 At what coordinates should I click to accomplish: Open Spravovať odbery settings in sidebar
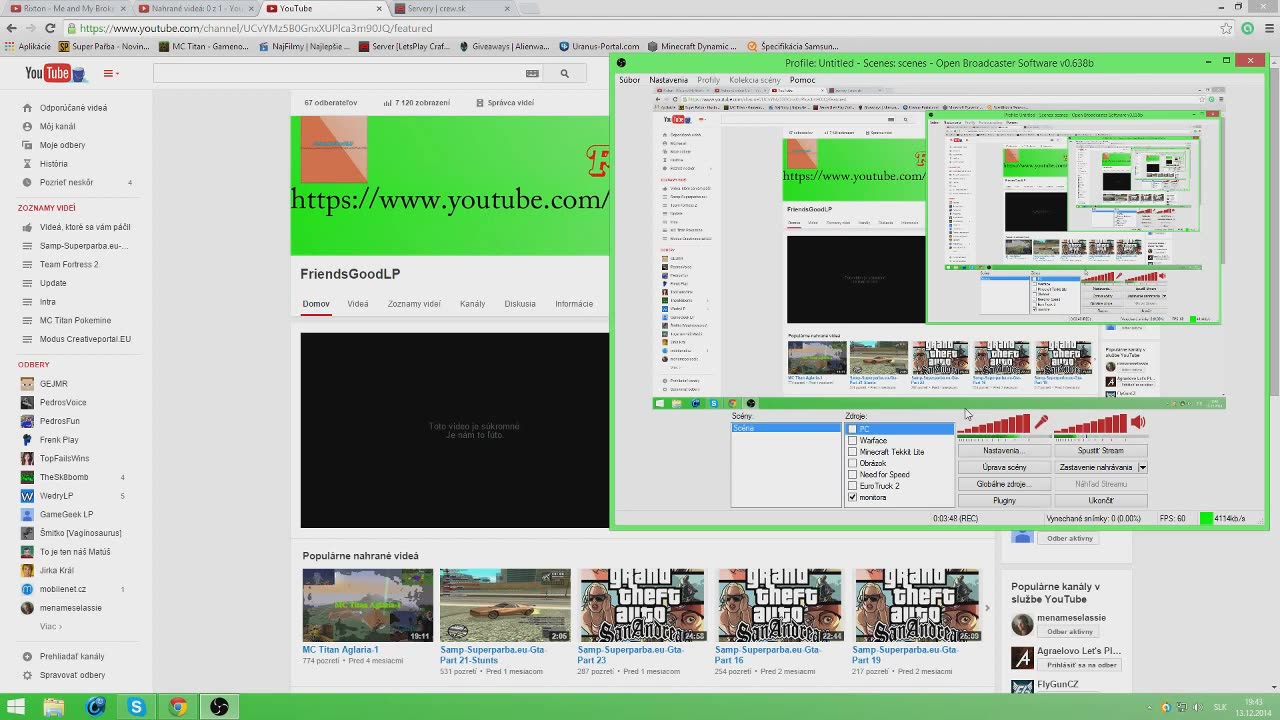pyautogui.click(x=72, y=675)
